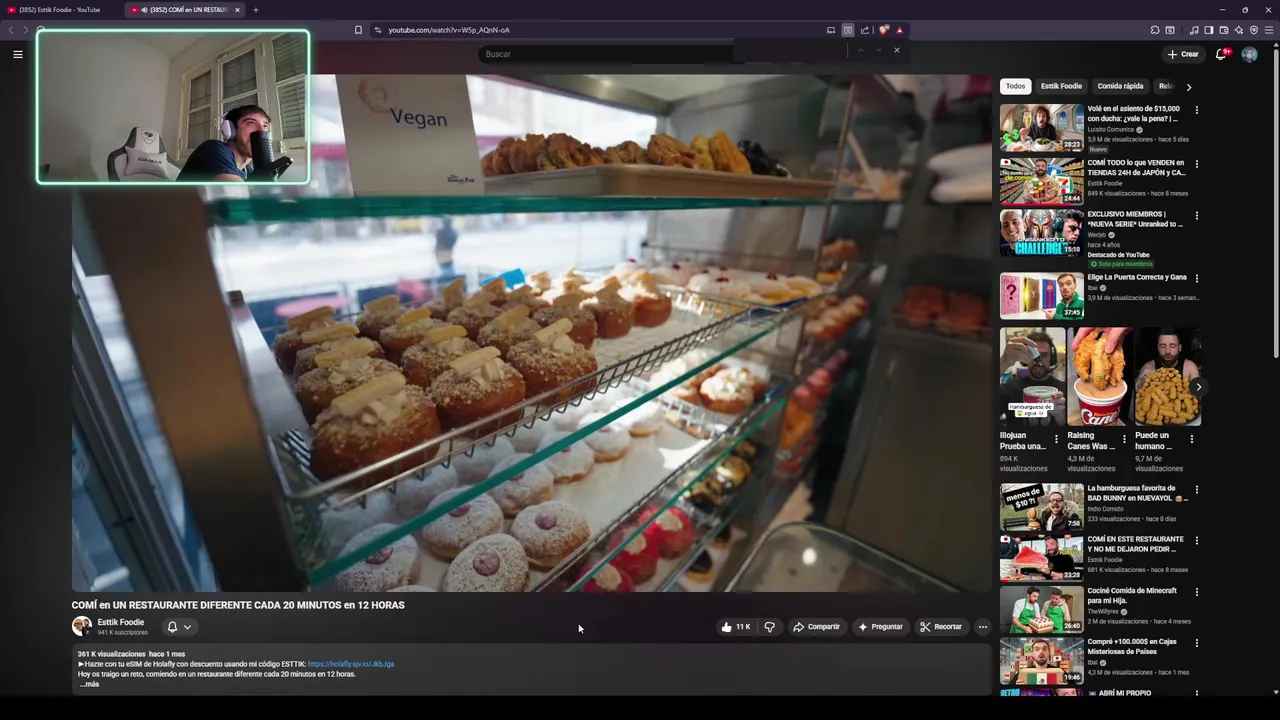
Task: Like the video showing 11 K
Action: pyautogui.click(x=735, y=627)
